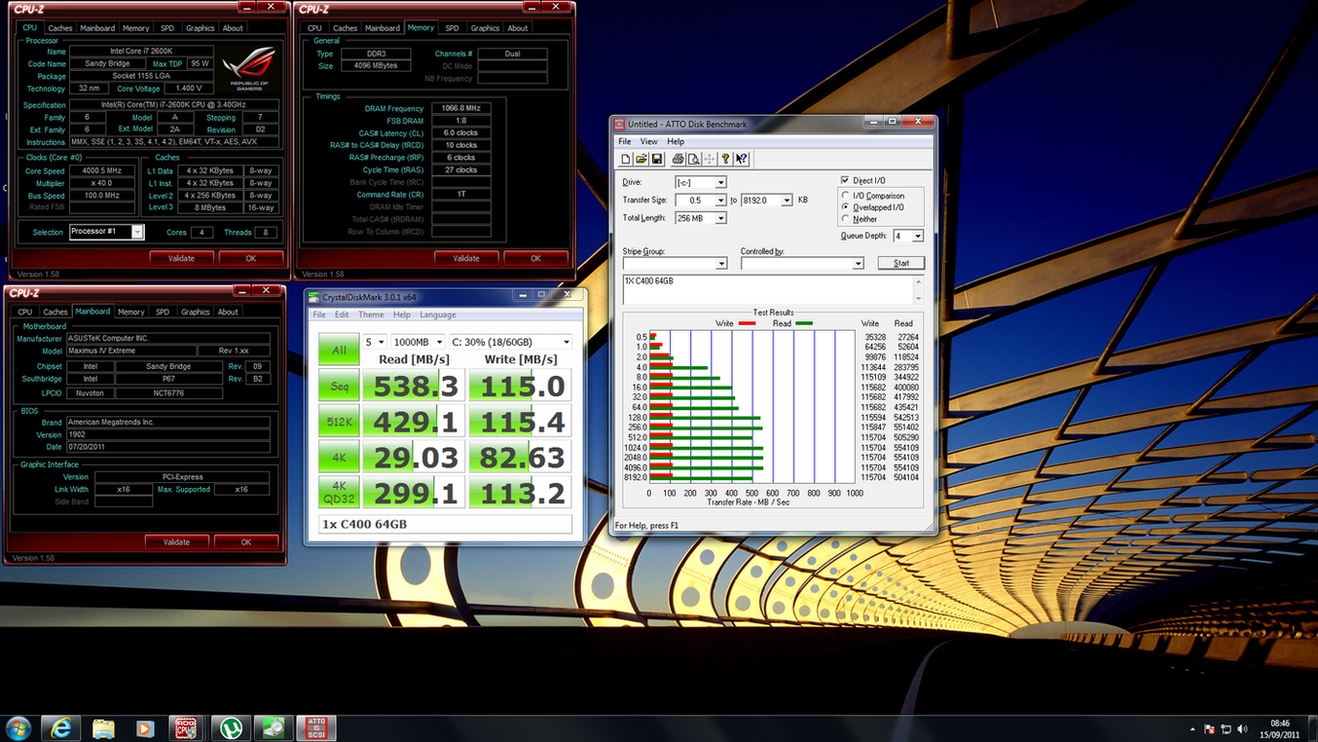Switch to SPD tab in CPU-Z Memory window
The image size is (1318, 742).
pos(452,28)
